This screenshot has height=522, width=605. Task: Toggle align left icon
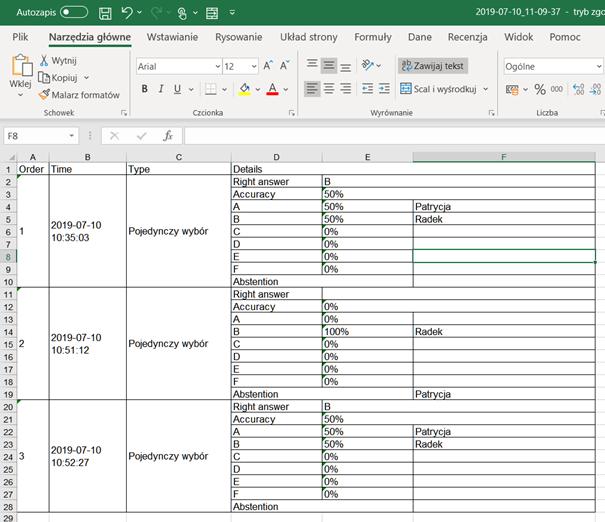pyautogui.click(x=312, y=89)
